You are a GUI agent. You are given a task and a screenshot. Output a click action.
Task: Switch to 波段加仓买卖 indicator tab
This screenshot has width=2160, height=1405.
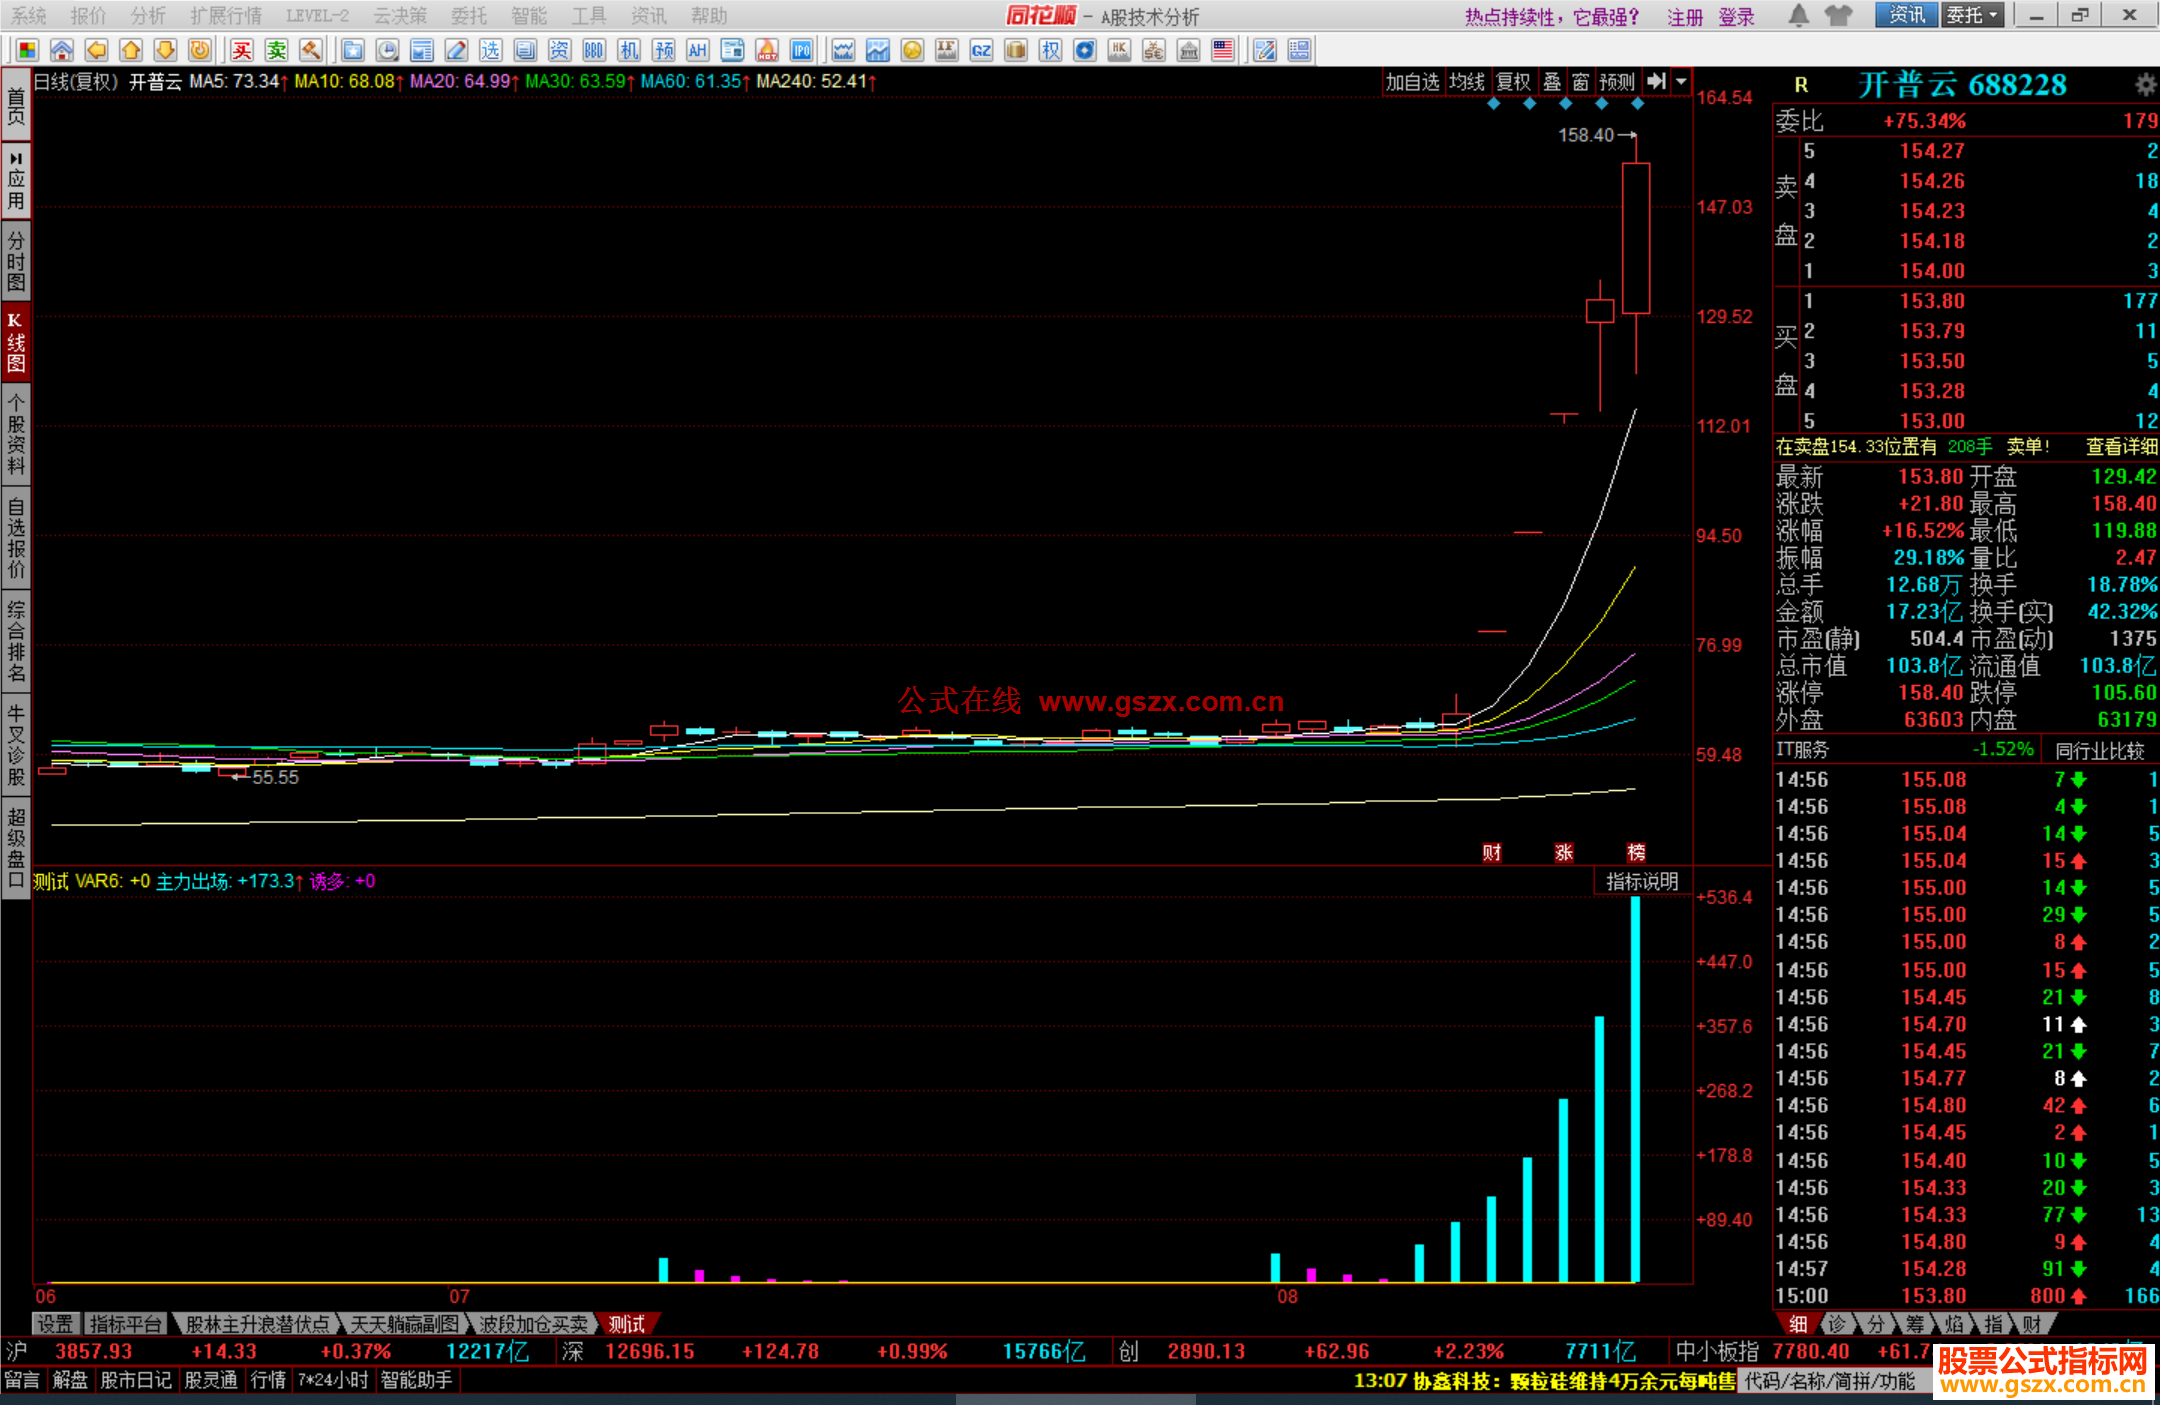click(534, 1324)
